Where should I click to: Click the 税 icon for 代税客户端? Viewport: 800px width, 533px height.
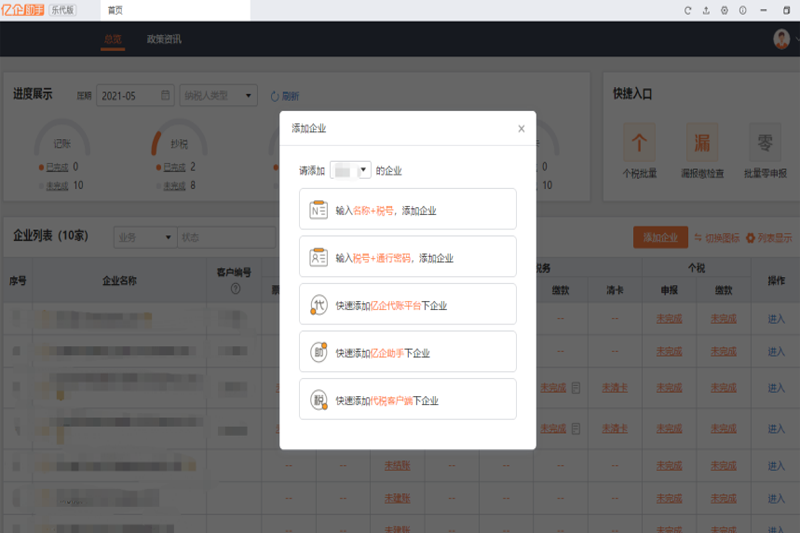tap(318, 400)
